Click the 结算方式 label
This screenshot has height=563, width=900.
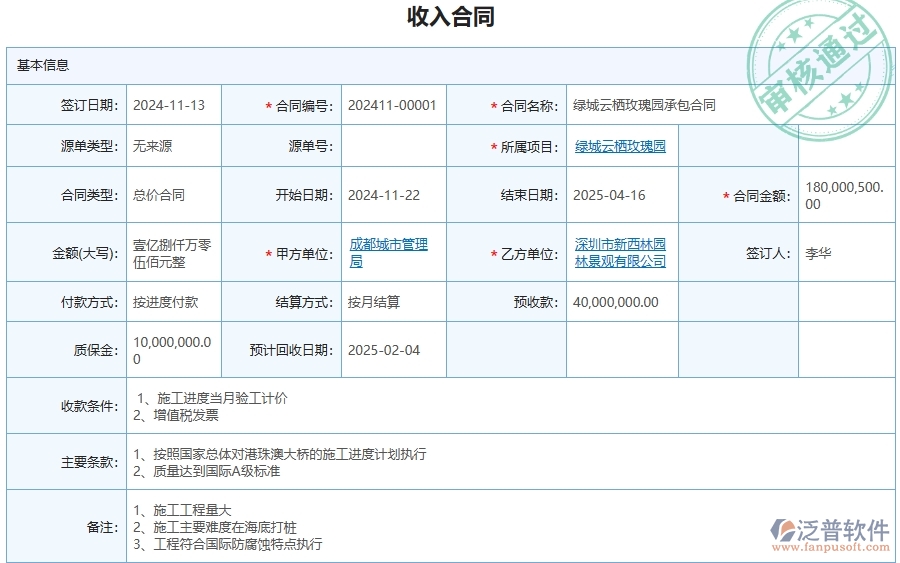(304, 302)
